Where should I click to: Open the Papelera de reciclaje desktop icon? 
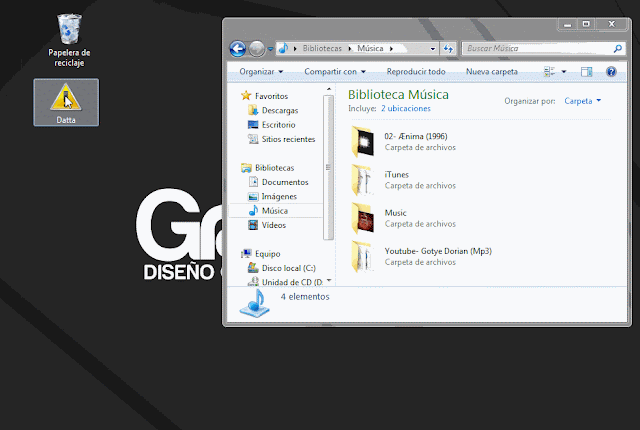(x=69, y=40)
